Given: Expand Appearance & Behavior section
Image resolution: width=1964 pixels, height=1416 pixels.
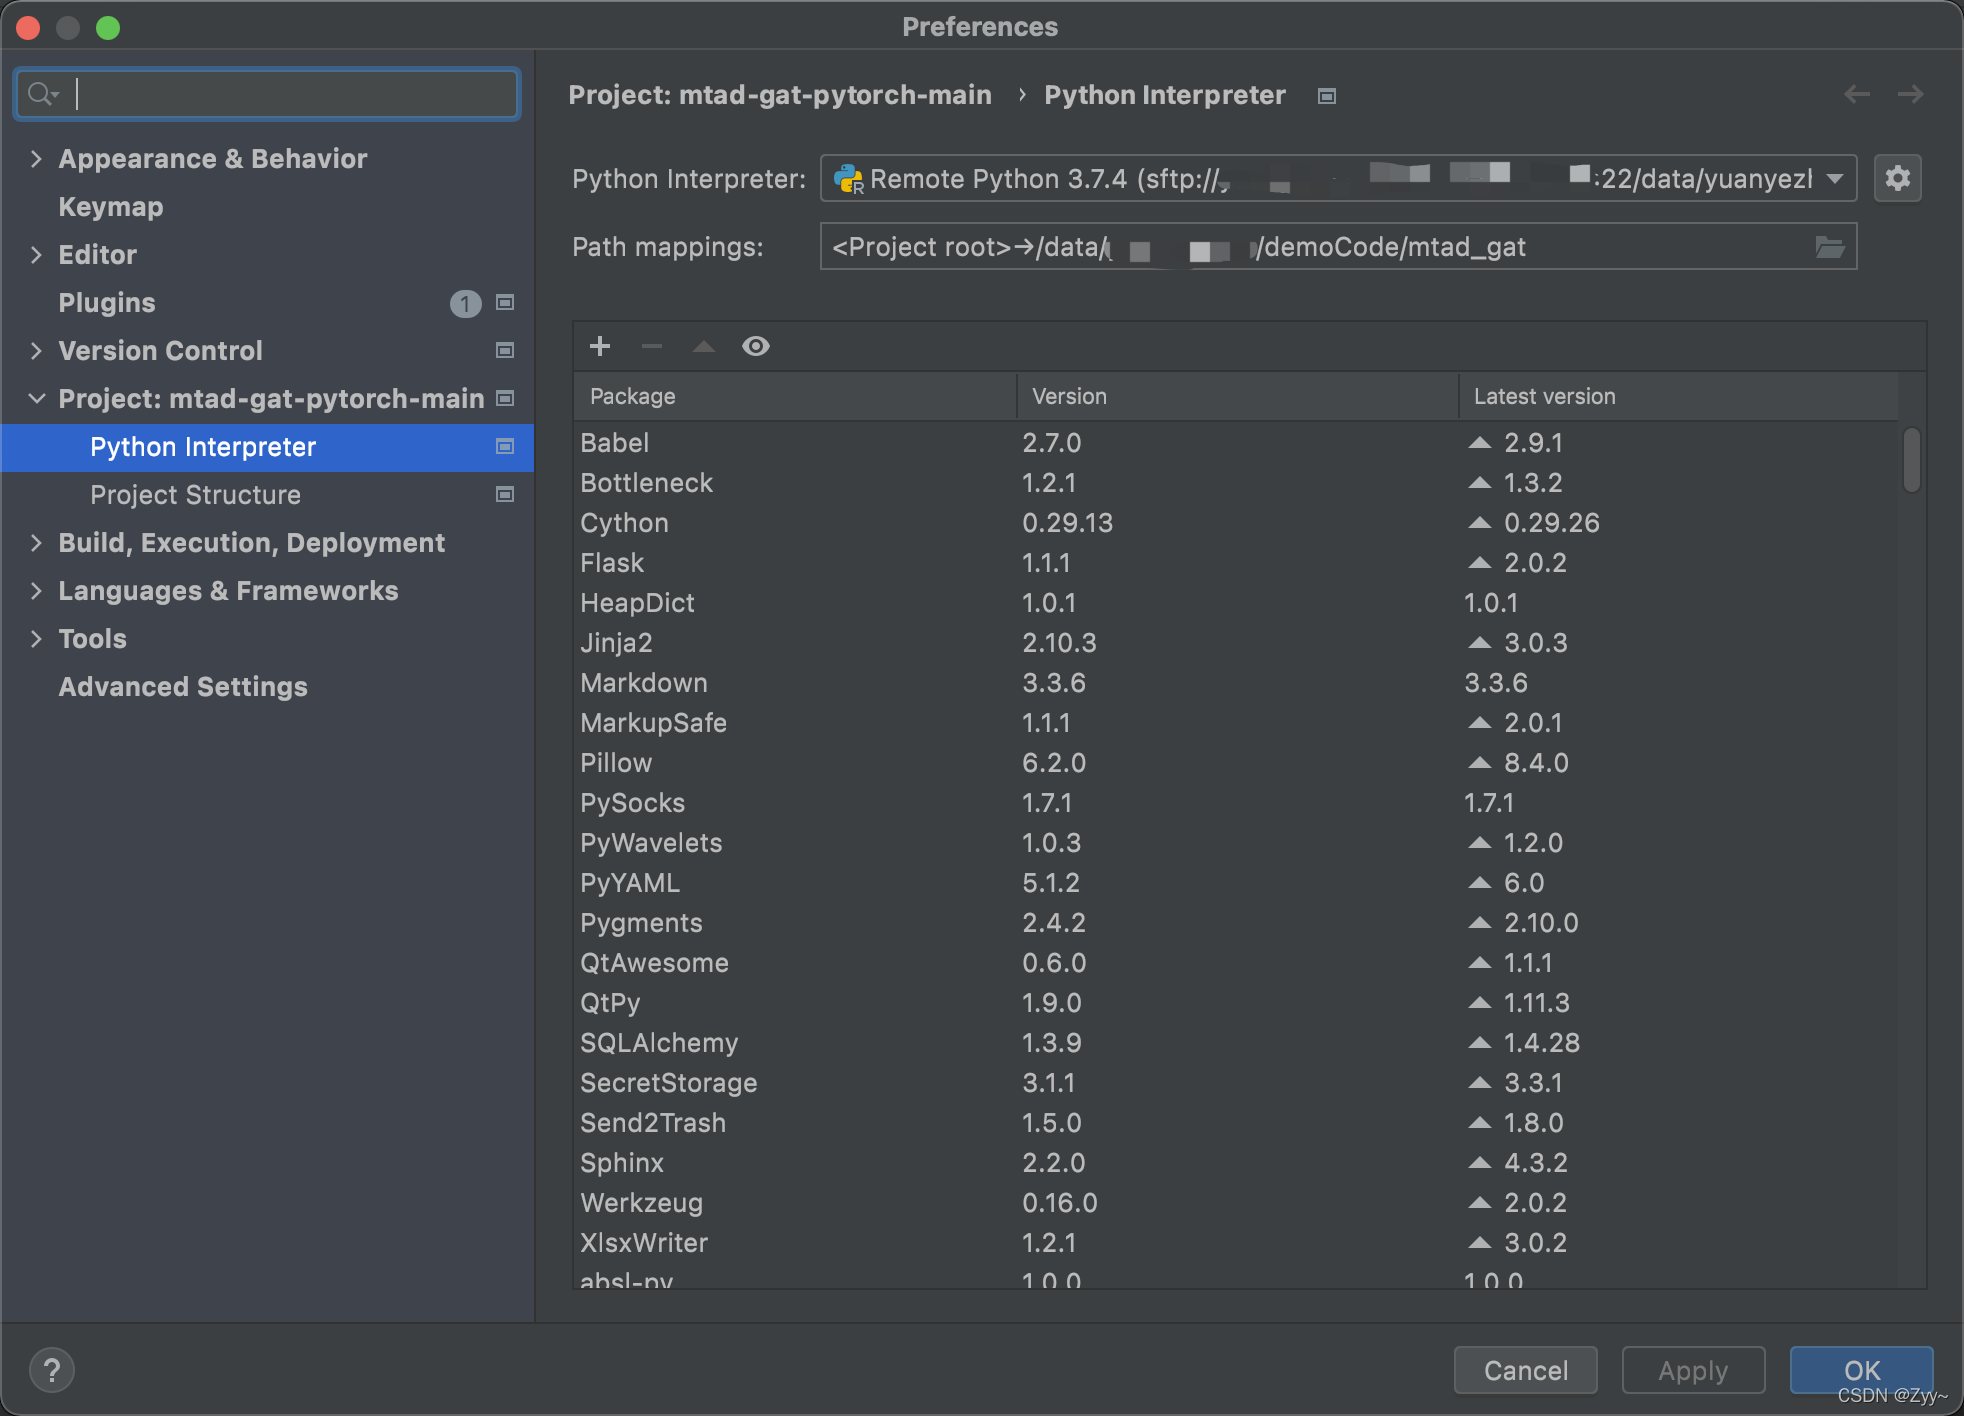Looking at the screenshot, I should pyautogui.click(x=37, y=159).
